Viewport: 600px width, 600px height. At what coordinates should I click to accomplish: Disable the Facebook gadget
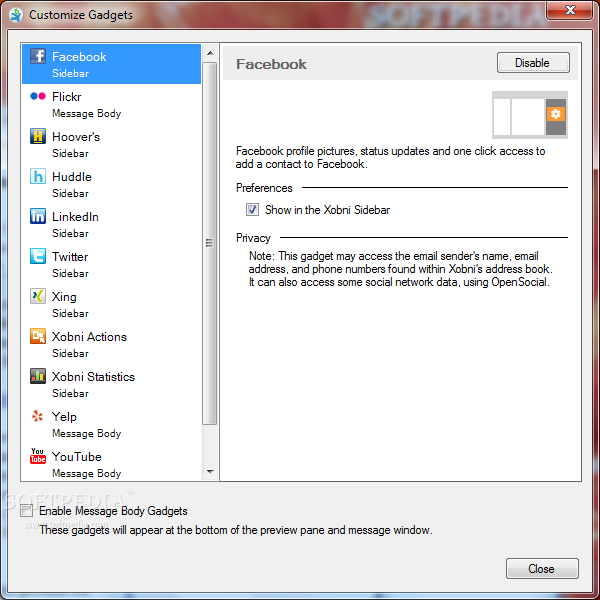(533, 63)
